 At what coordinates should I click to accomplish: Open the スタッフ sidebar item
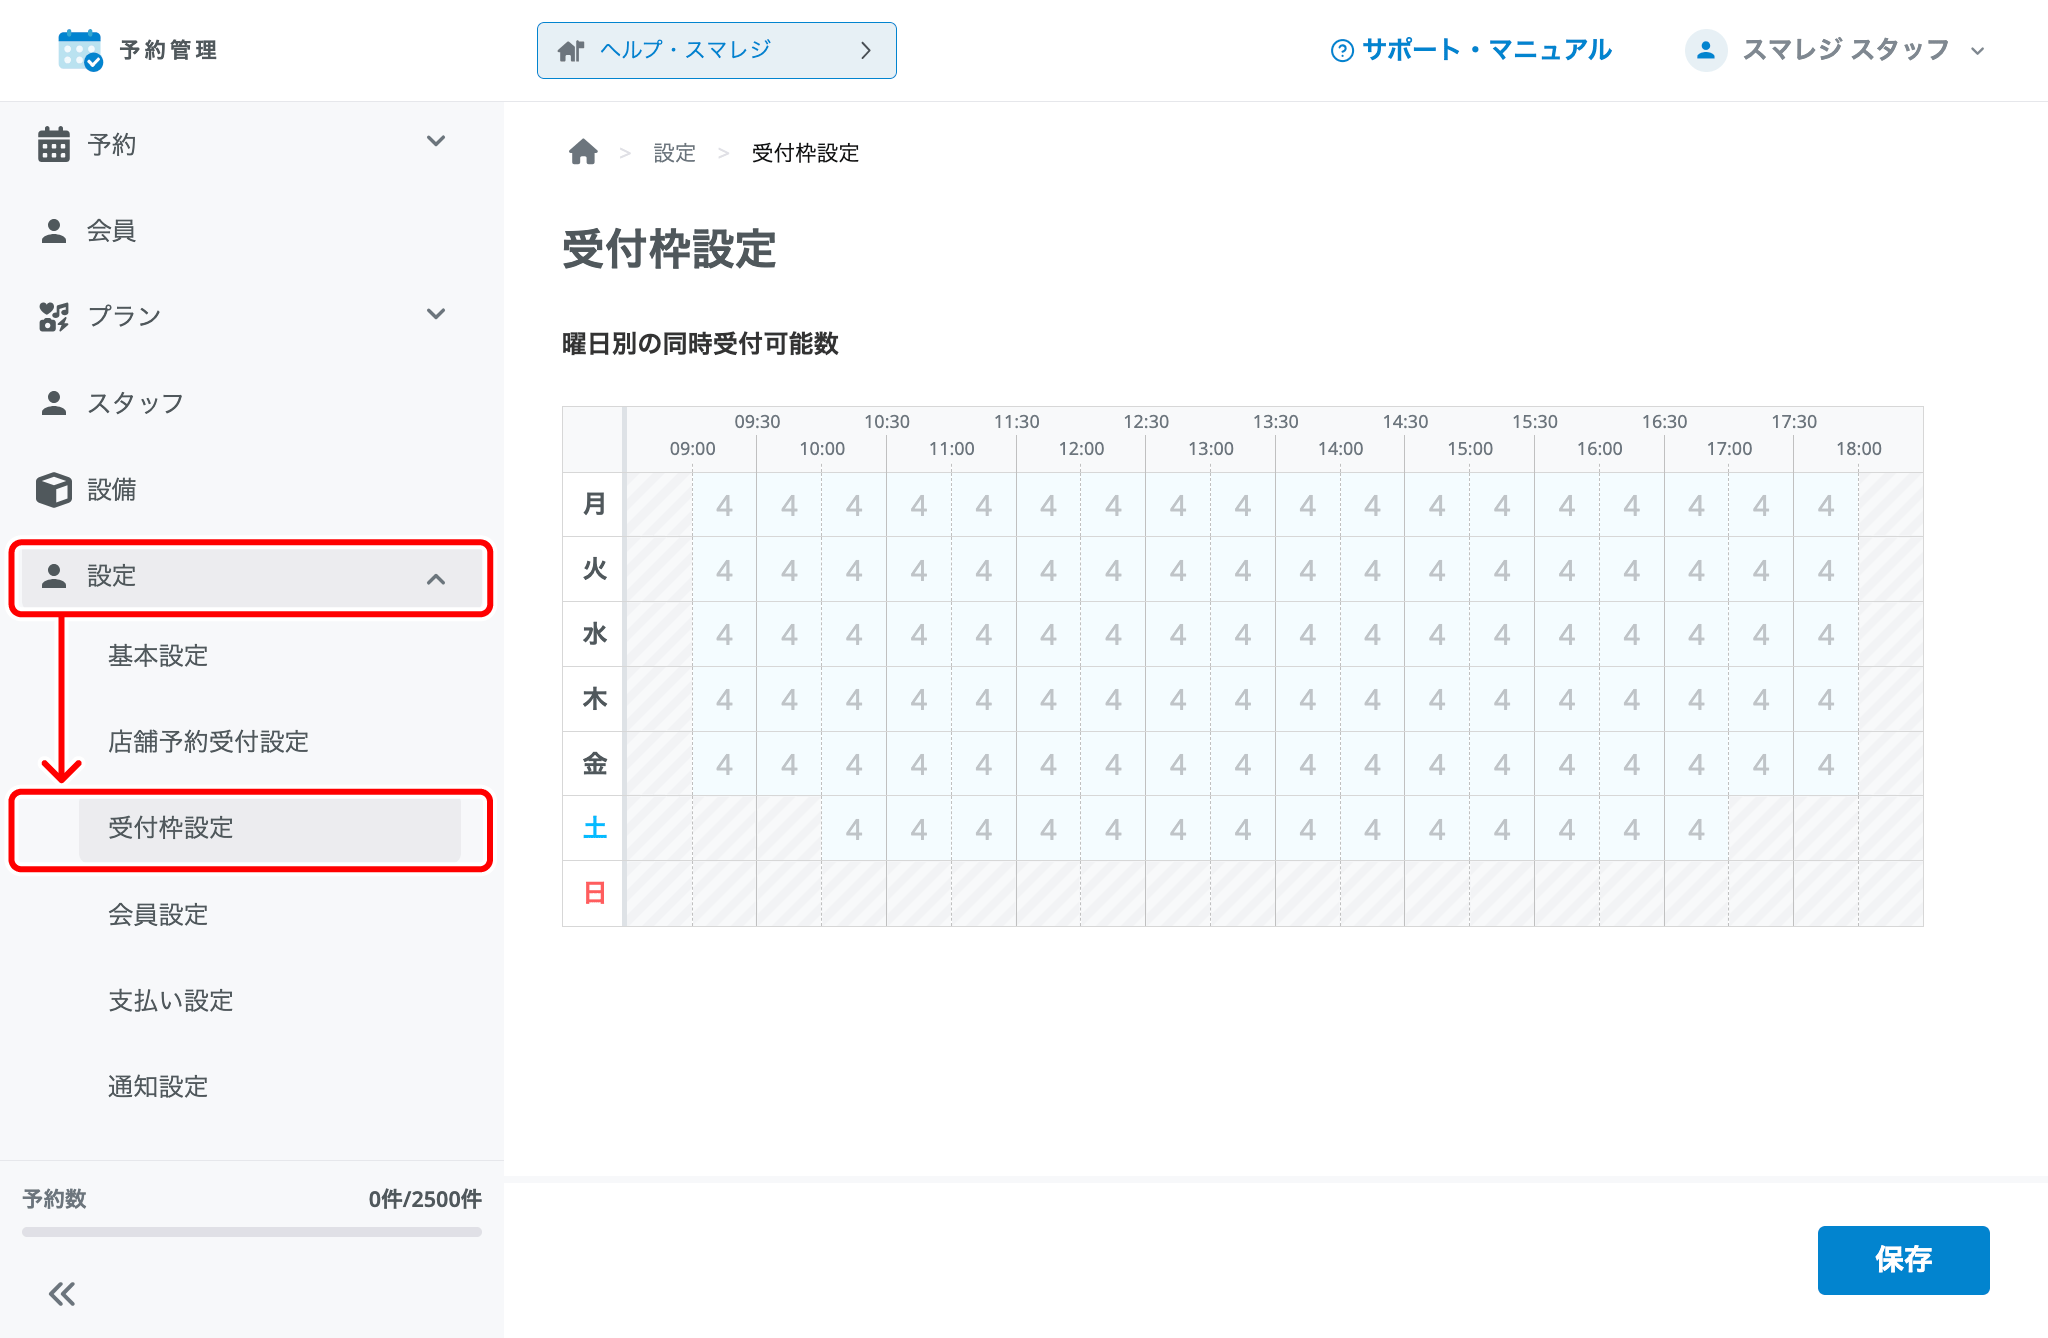pyautogui.click(x=252, y=403)
